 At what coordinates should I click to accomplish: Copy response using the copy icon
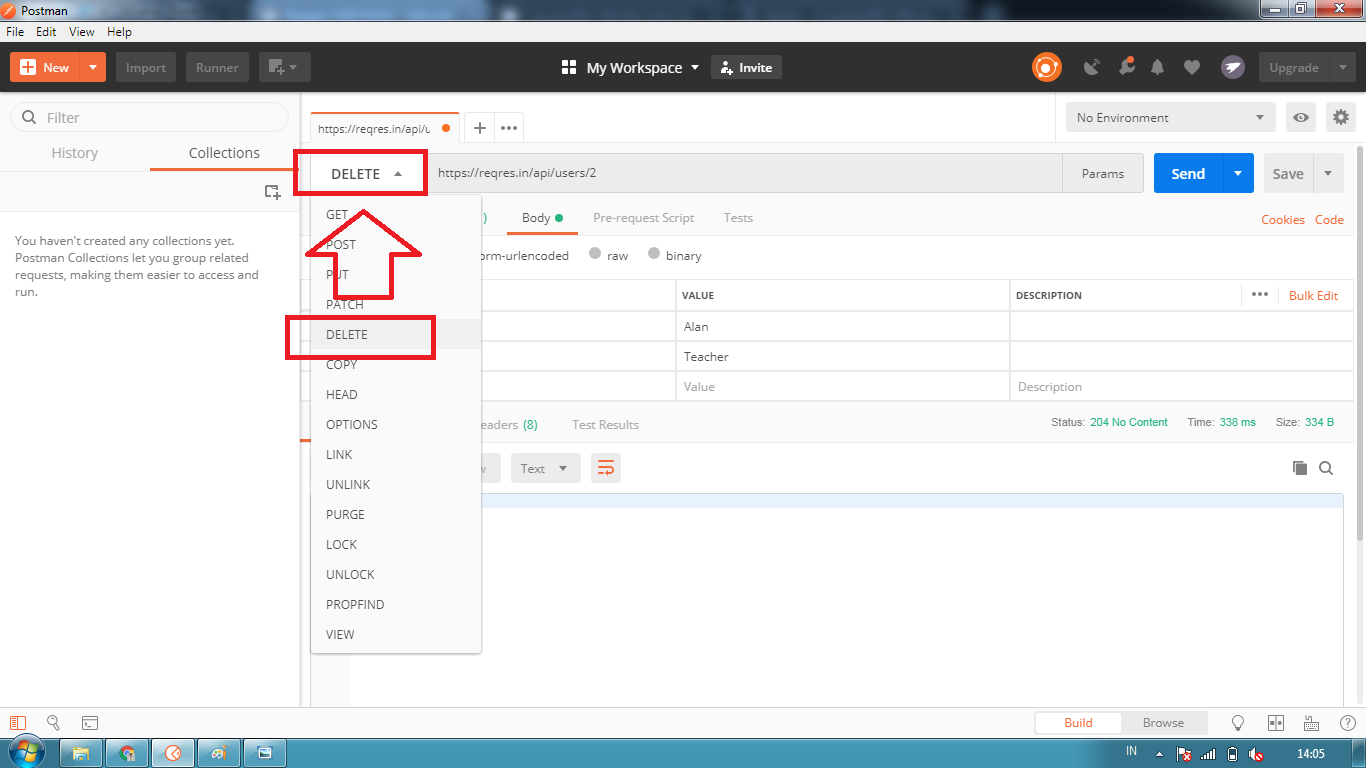click(x=1301, y=467)
